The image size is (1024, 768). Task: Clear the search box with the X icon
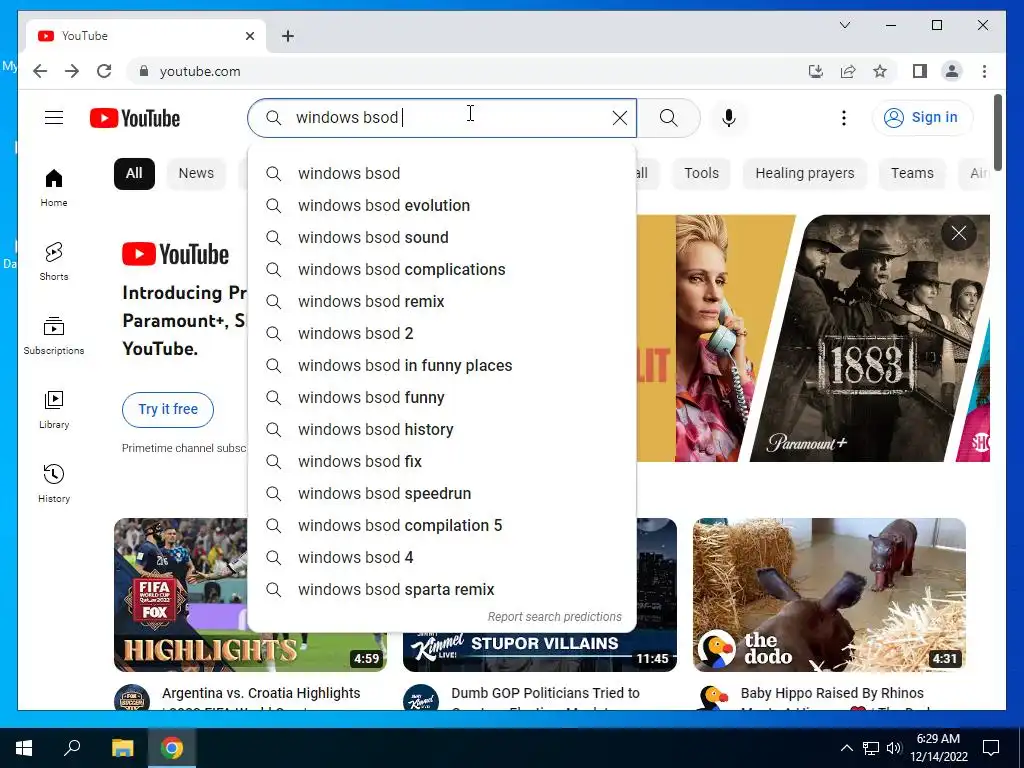(x=619, y=118)
